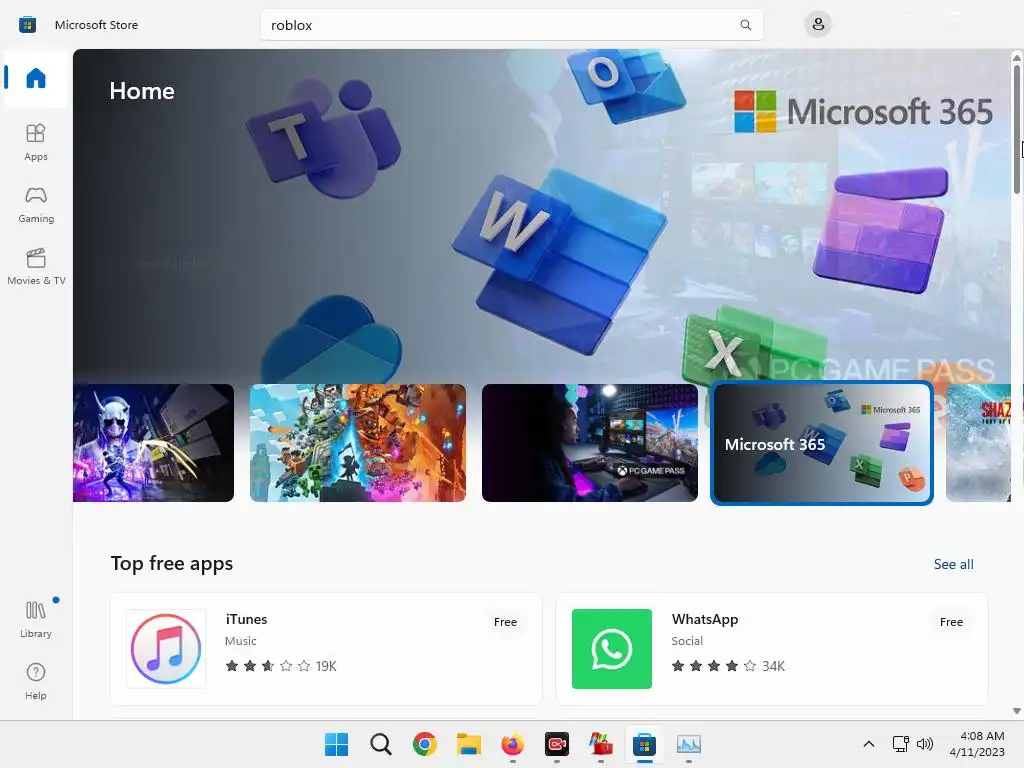Select the PC Game Pass banner thumbnail
1024x768 pixels.
click(x=590, y=443)
